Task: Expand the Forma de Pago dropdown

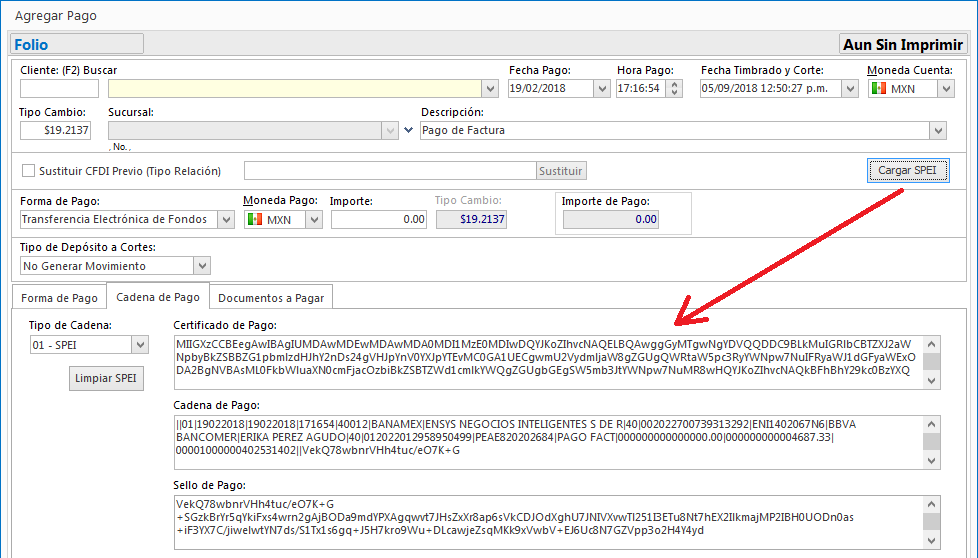Action: tap(226, 219)
